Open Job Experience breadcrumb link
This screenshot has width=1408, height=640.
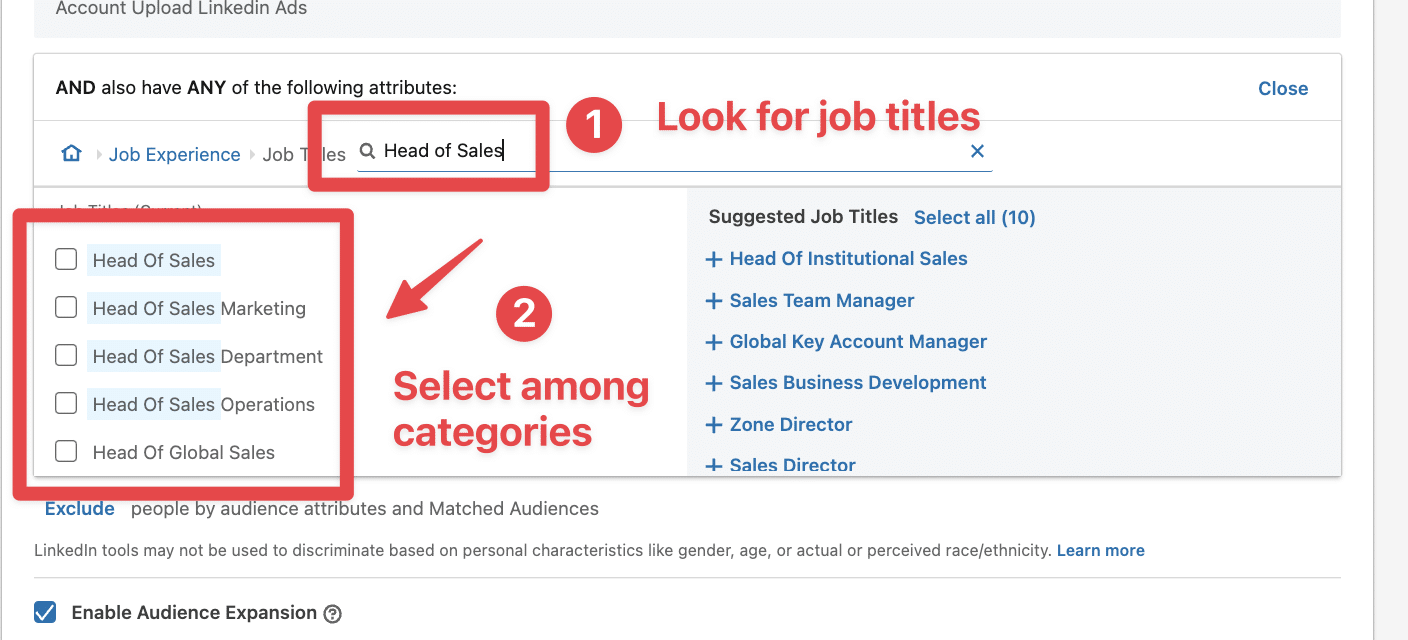coord(175,154)
